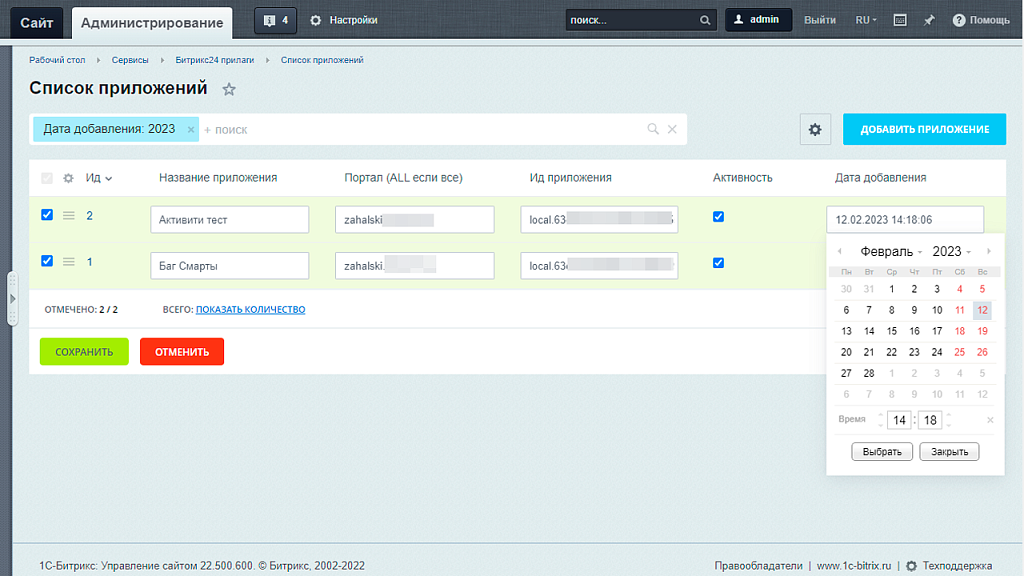Go to previous month in calendar
This screenshot has width=1024, height=576.
click(840, 251)
